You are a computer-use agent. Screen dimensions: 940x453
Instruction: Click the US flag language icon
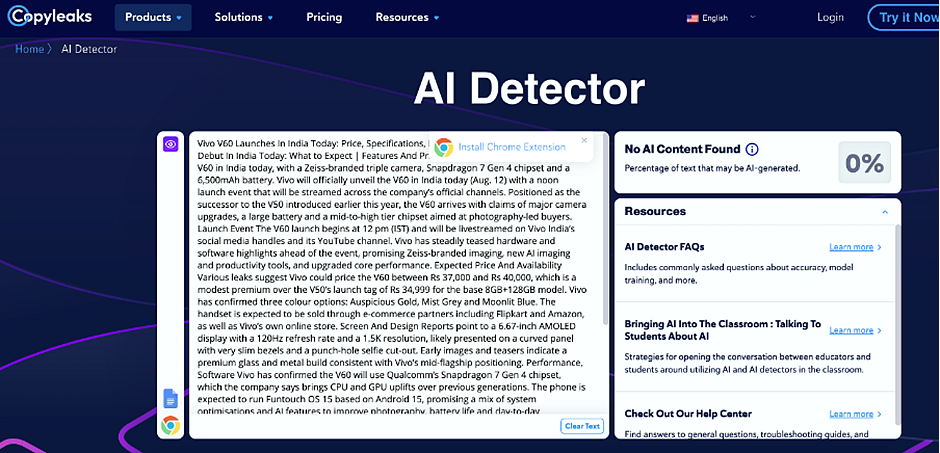(692, 18)
